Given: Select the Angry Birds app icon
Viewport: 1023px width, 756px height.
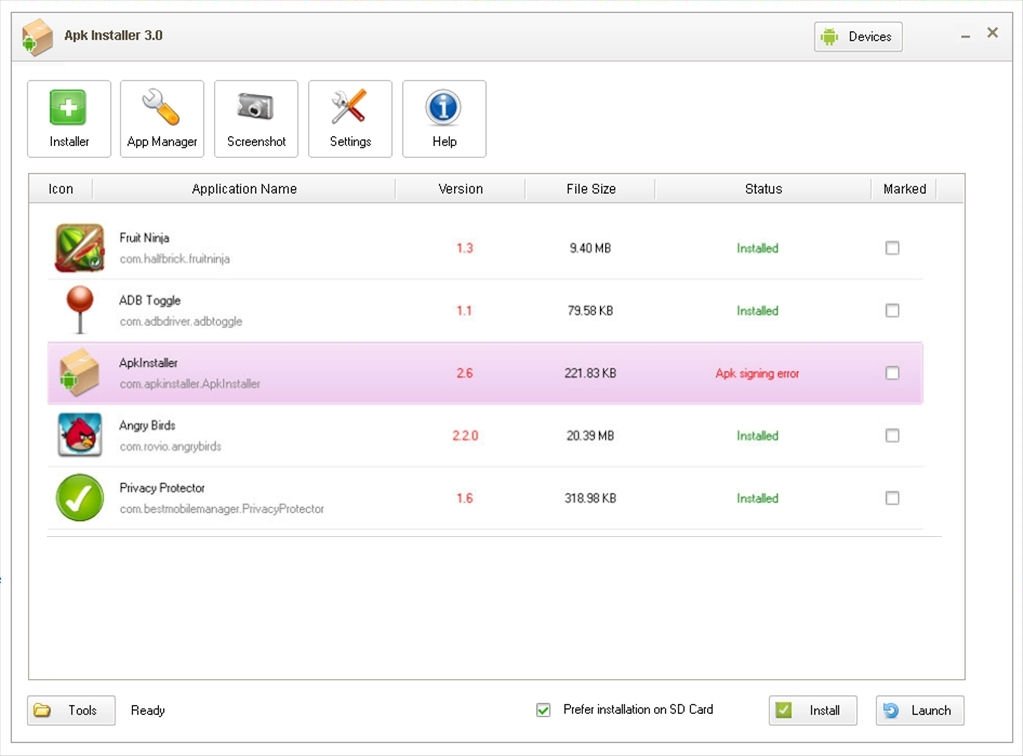Looking at the screenshot, I should coord(79,435).
